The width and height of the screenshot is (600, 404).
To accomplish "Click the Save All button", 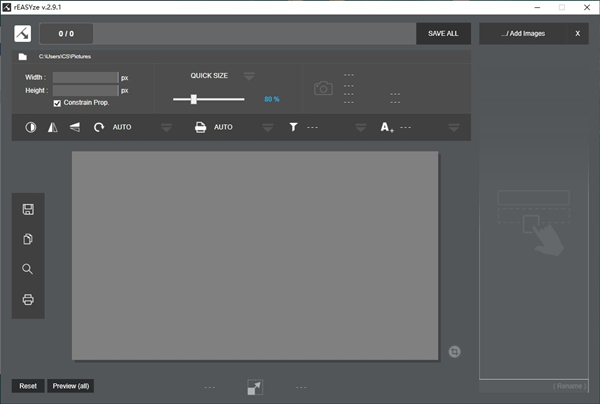I will click(x=443, y=33).
